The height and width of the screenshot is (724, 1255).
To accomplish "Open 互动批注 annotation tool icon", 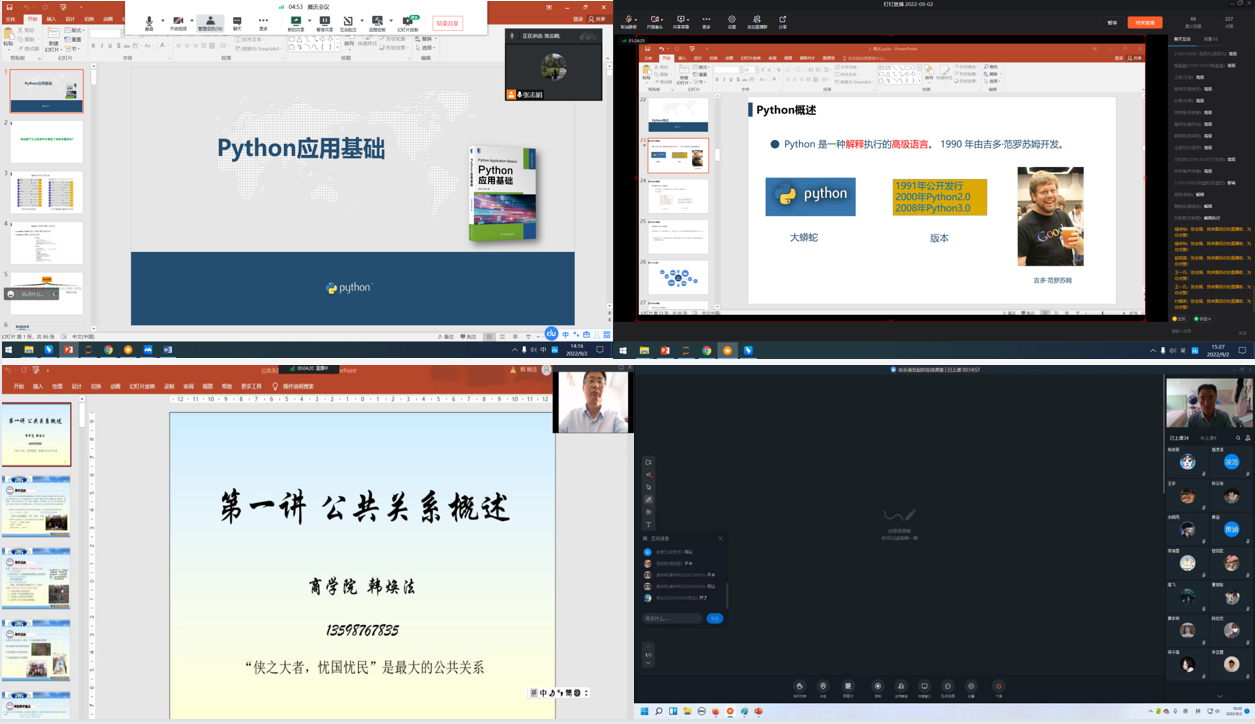I will (x=348, y=21).
